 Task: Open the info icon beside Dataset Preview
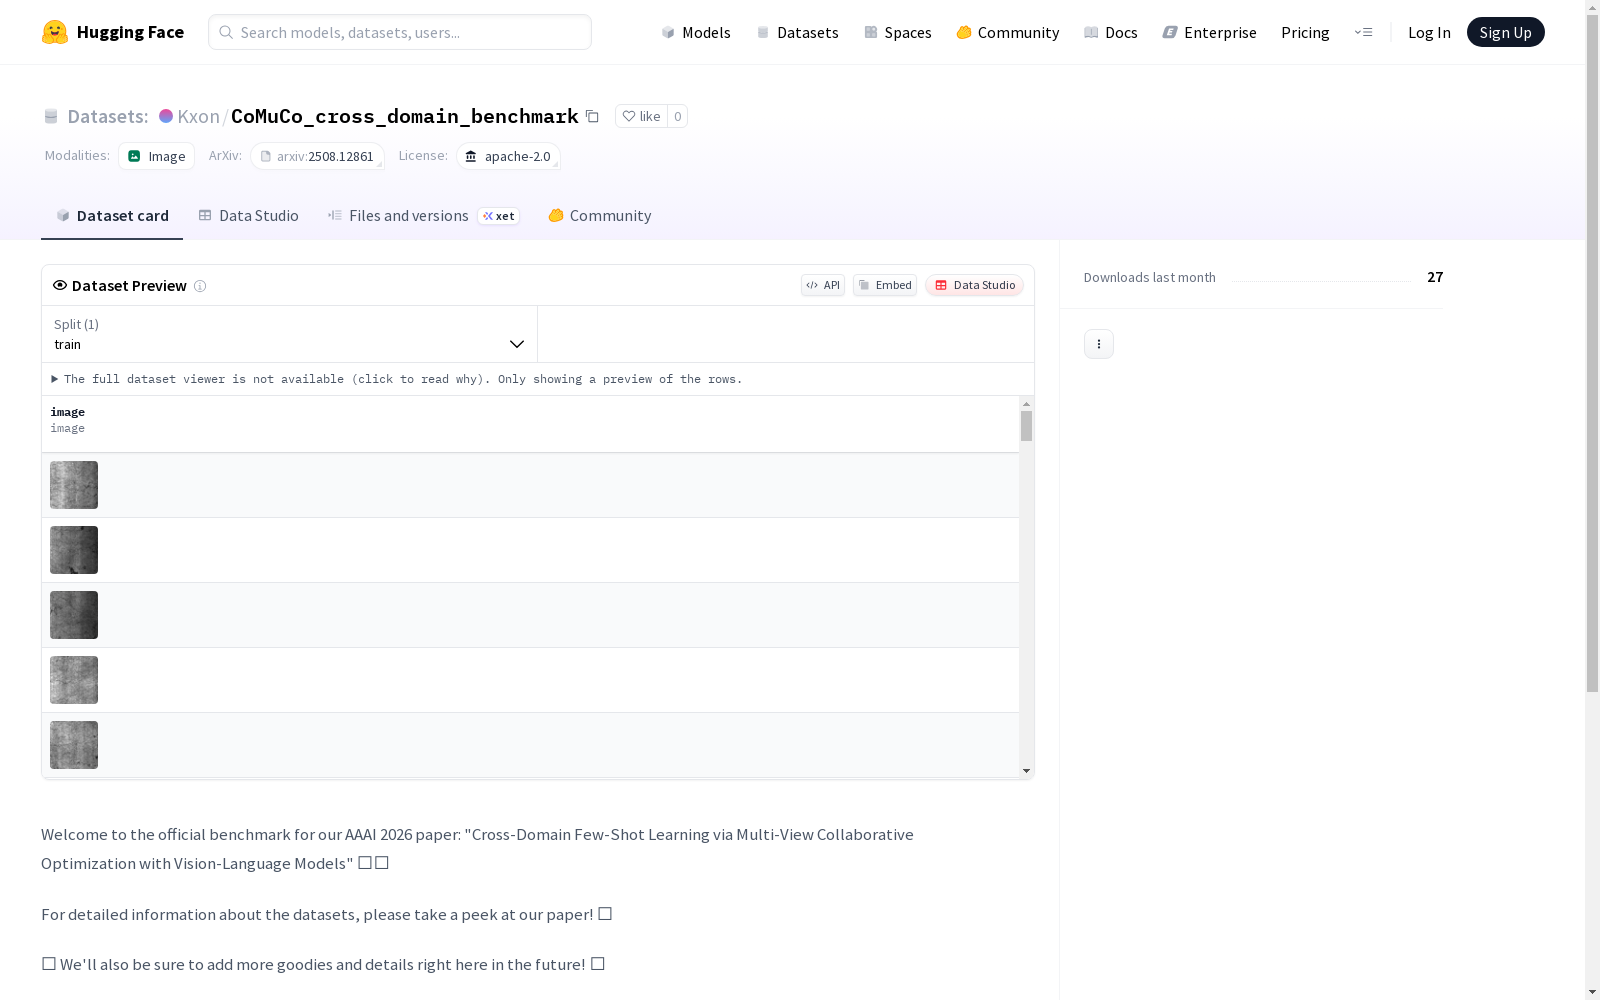coord(200,286)
